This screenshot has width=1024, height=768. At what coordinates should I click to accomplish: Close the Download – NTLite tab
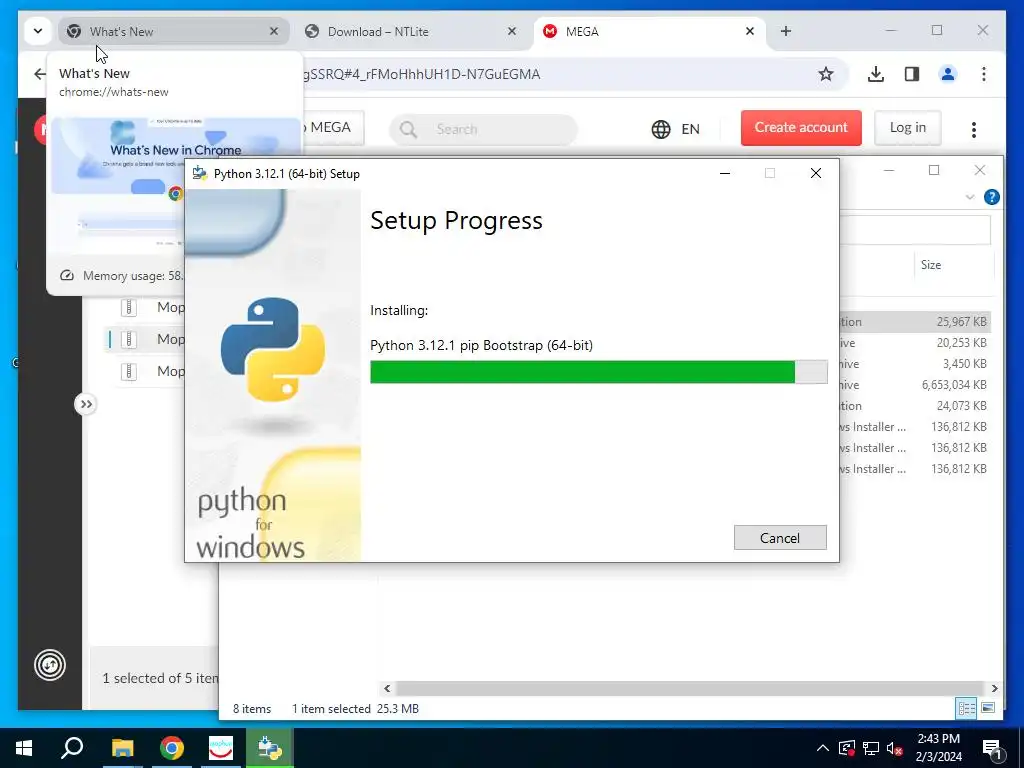click(512, 31)
